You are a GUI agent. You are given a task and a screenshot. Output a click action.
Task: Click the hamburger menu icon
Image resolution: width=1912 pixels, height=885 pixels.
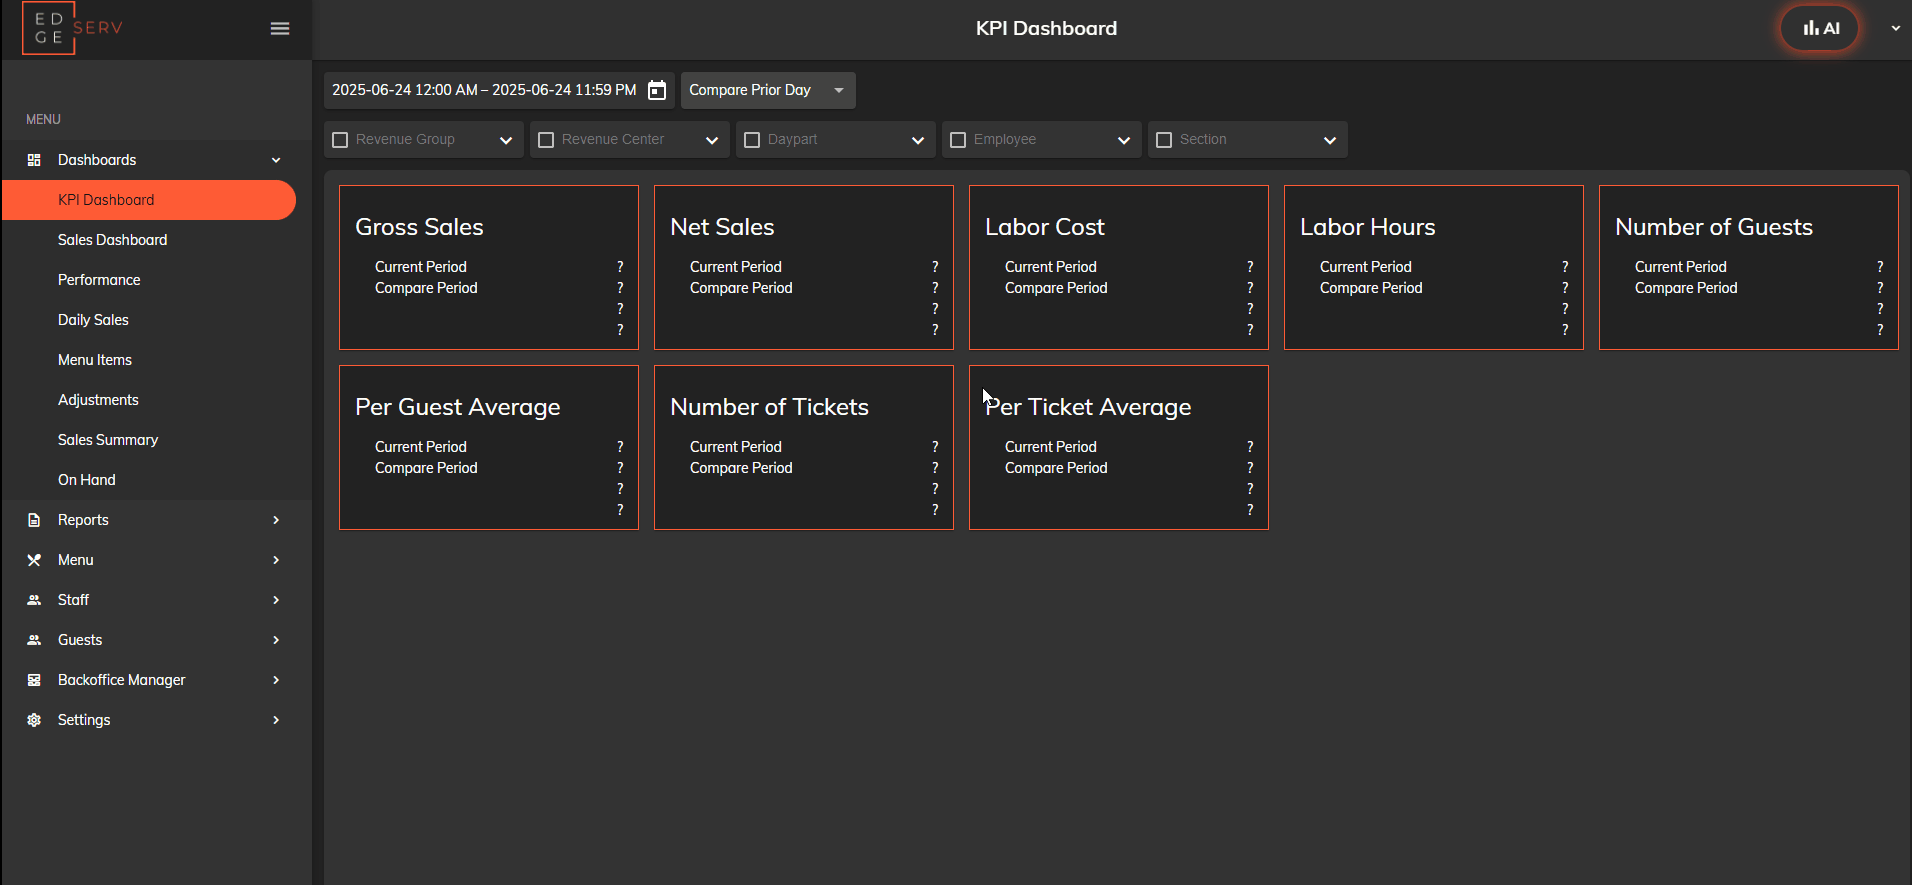(280, 29)
